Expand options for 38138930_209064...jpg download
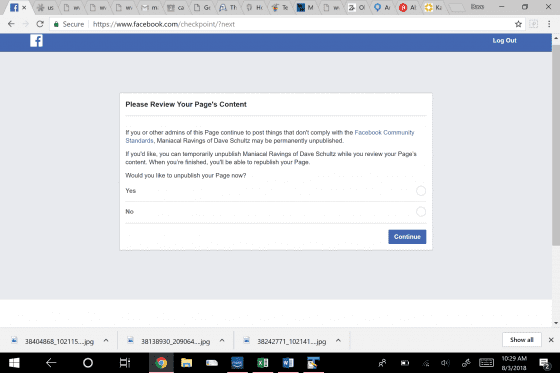 pos(222,340)
